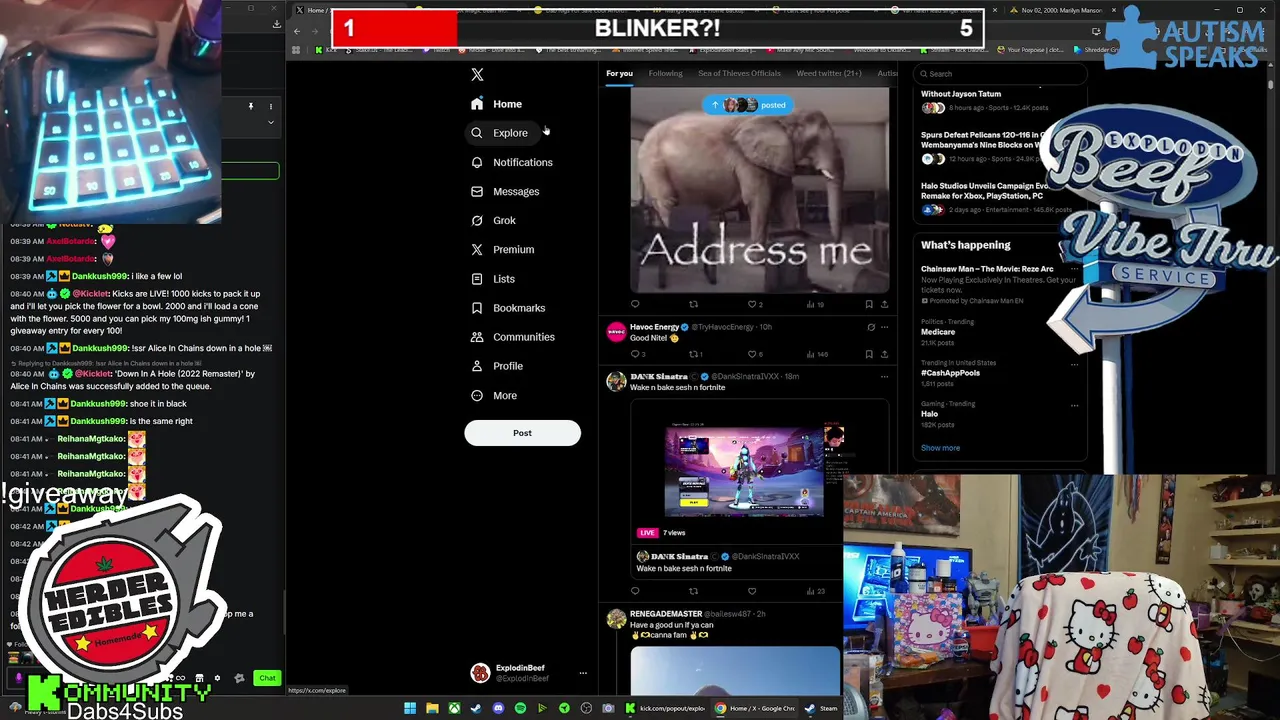Screen dimensions: 1280x720
Task: Click Grok icon on Havoc Energy post
Action: [x=870, y=327]
